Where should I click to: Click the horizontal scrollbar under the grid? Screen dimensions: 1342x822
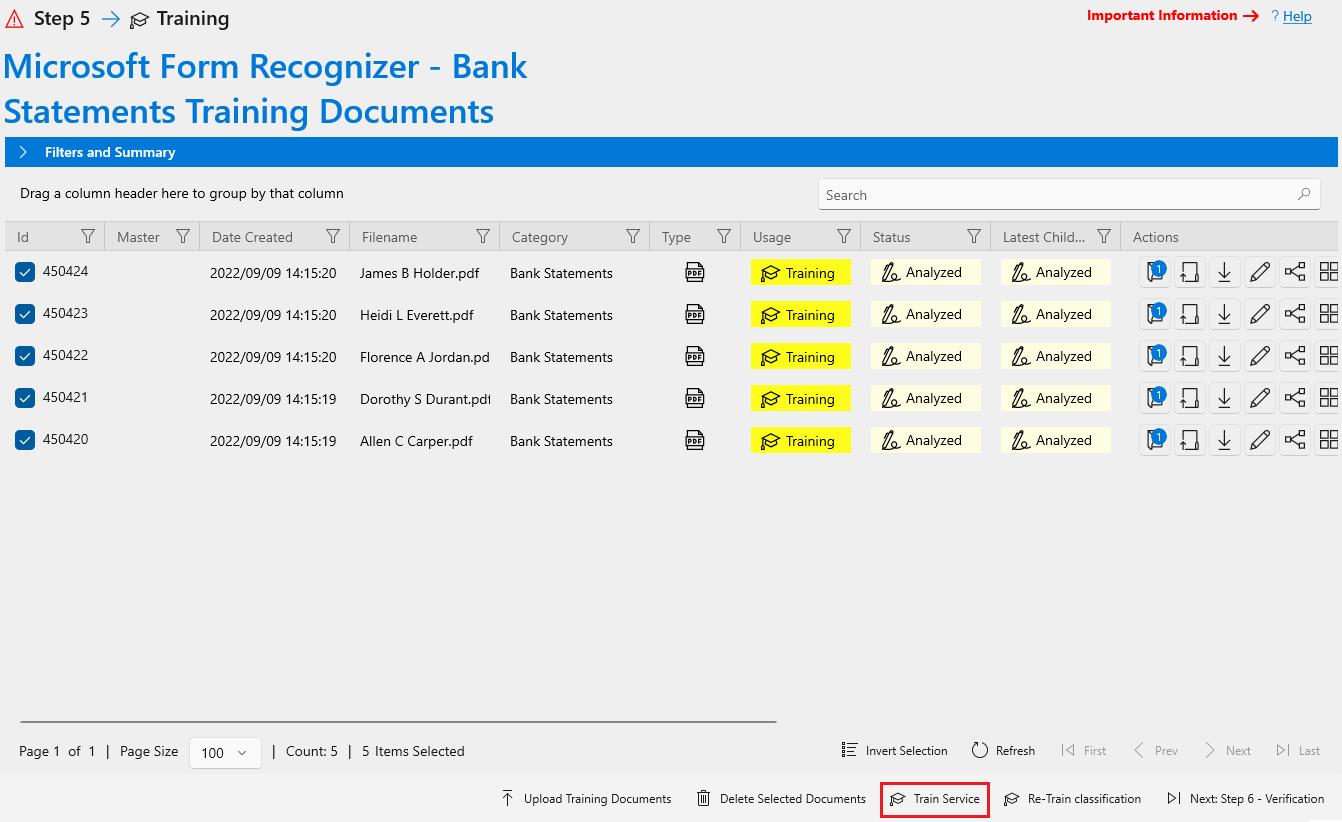pyautogui.click(x=398, y=721)
